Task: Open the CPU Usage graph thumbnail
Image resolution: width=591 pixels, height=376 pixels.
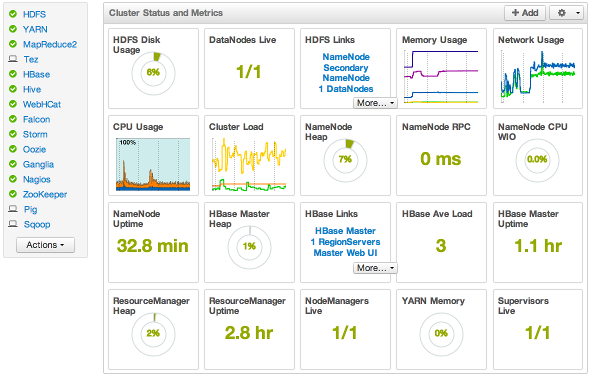Action: tap(153, 164)
